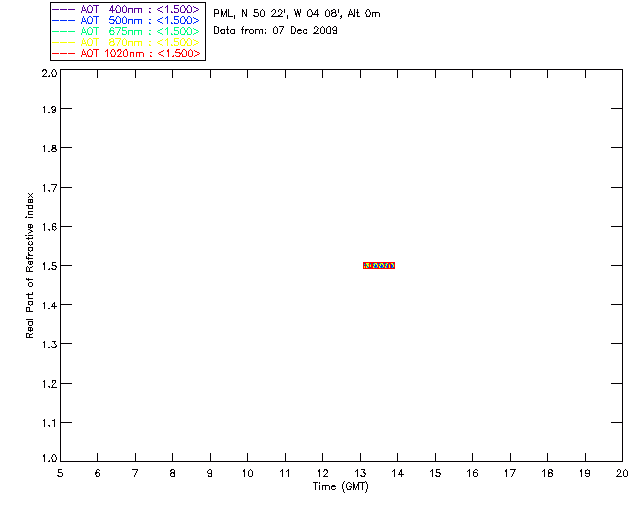This screenshot has width=640, height=512.
Task: Click the hour 15 label on the time axis
Action: [x=435, y=473]
